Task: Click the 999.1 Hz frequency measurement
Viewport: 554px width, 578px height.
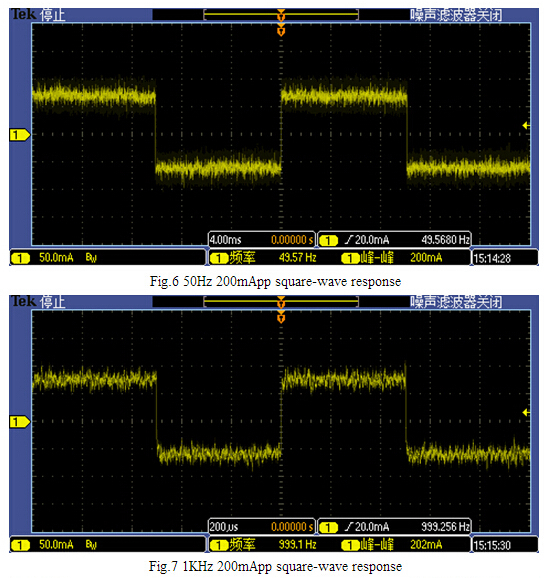Action: pos(298,544)
